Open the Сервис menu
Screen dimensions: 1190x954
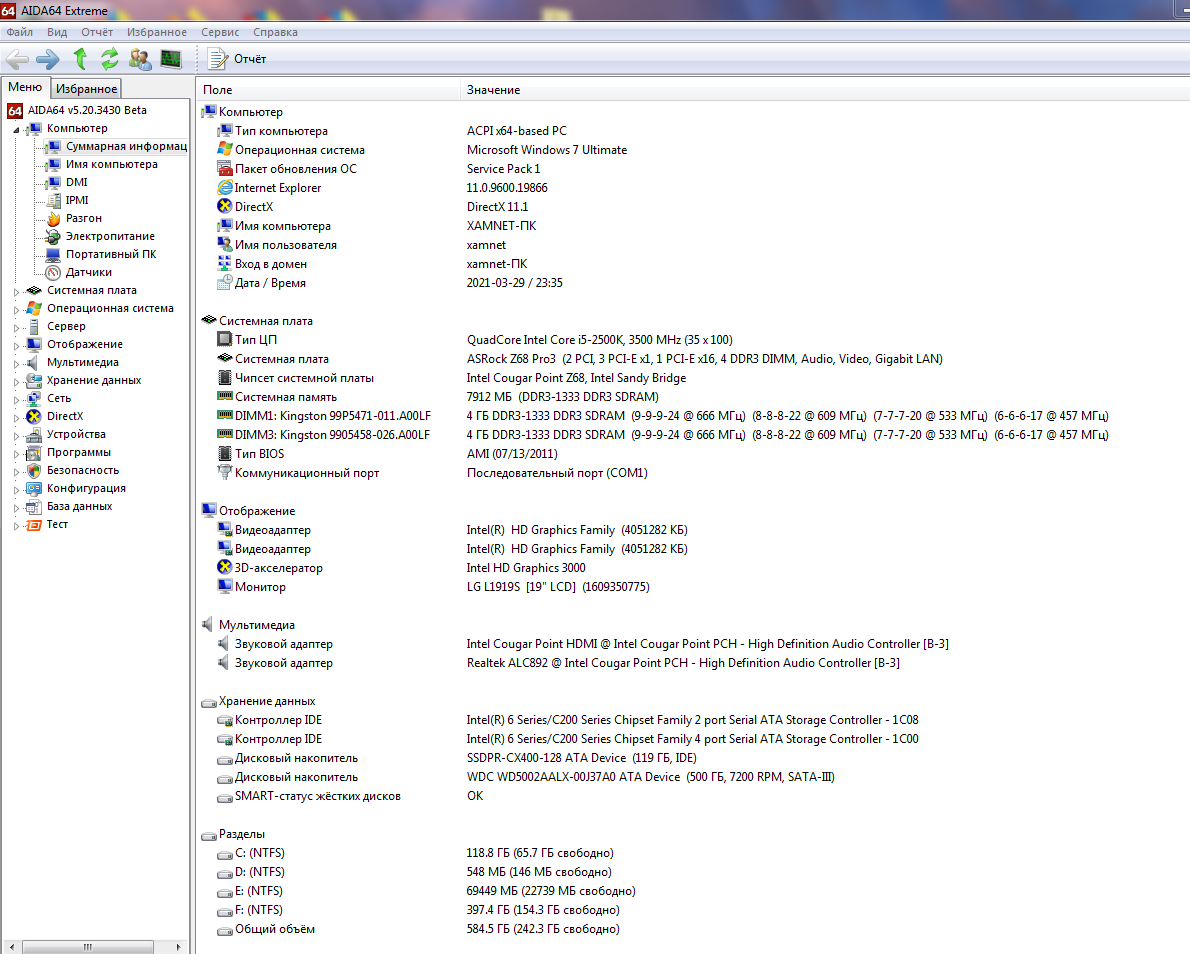[x=220, y=32]
